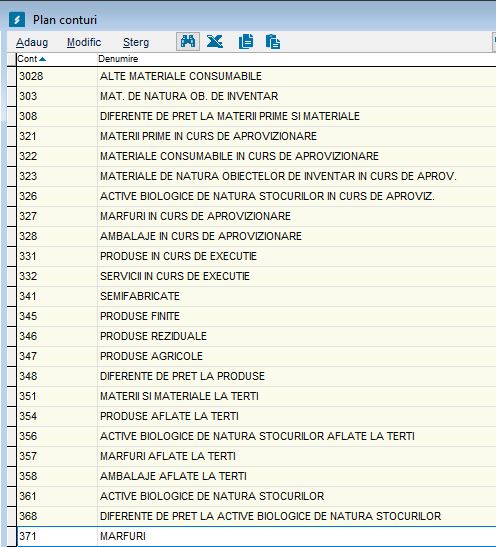This screenshot has height=547, width=496.
Task: Select account row 3028
Action: (x=256, y=76)
